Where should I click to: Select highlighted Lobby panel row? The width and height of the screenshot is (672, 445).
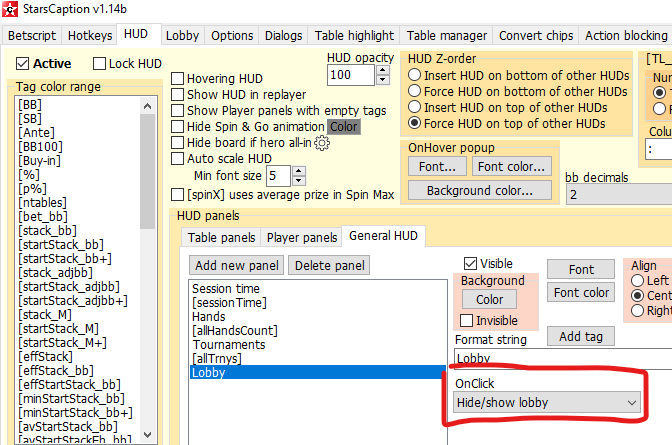coord(318,372)
